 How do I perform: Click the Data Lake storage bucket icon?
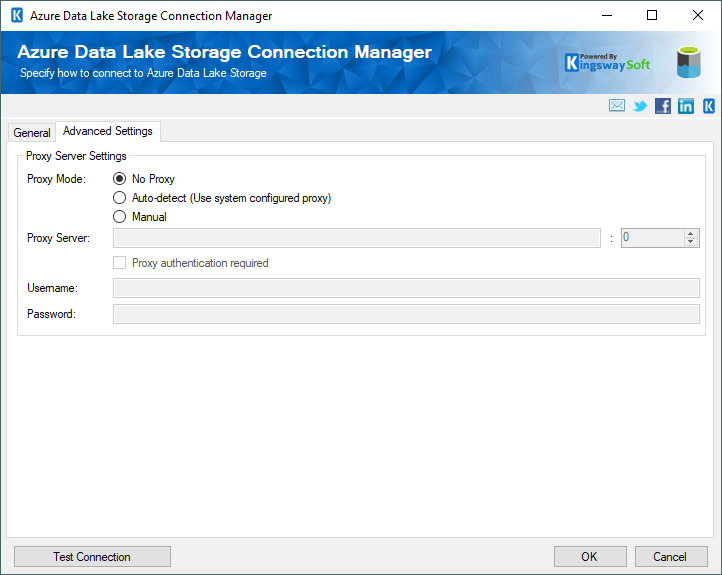[688, 62]
